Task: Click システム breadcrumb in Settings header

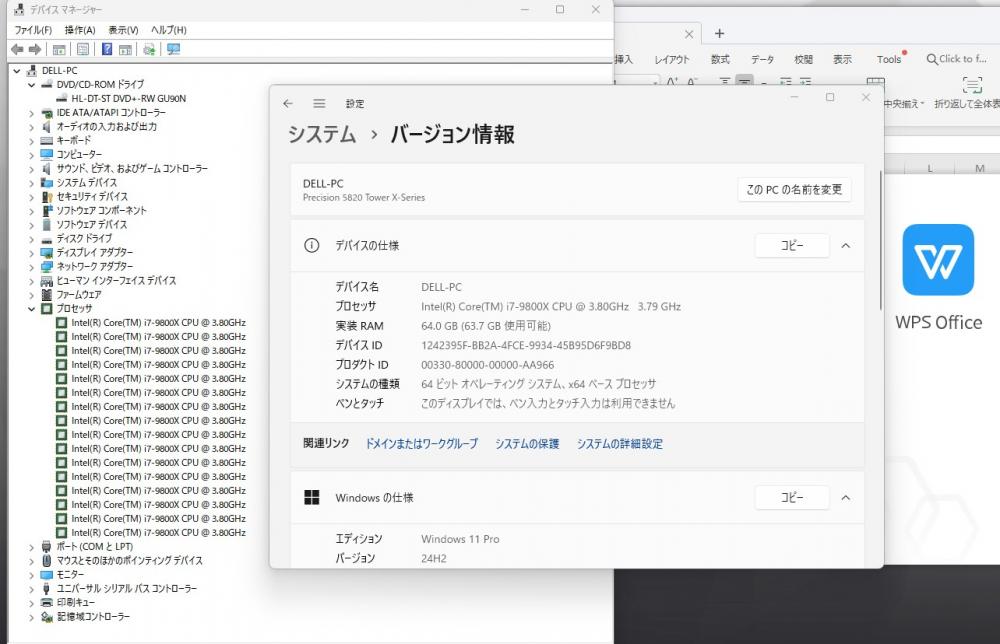Action: [x=321, y=135]
